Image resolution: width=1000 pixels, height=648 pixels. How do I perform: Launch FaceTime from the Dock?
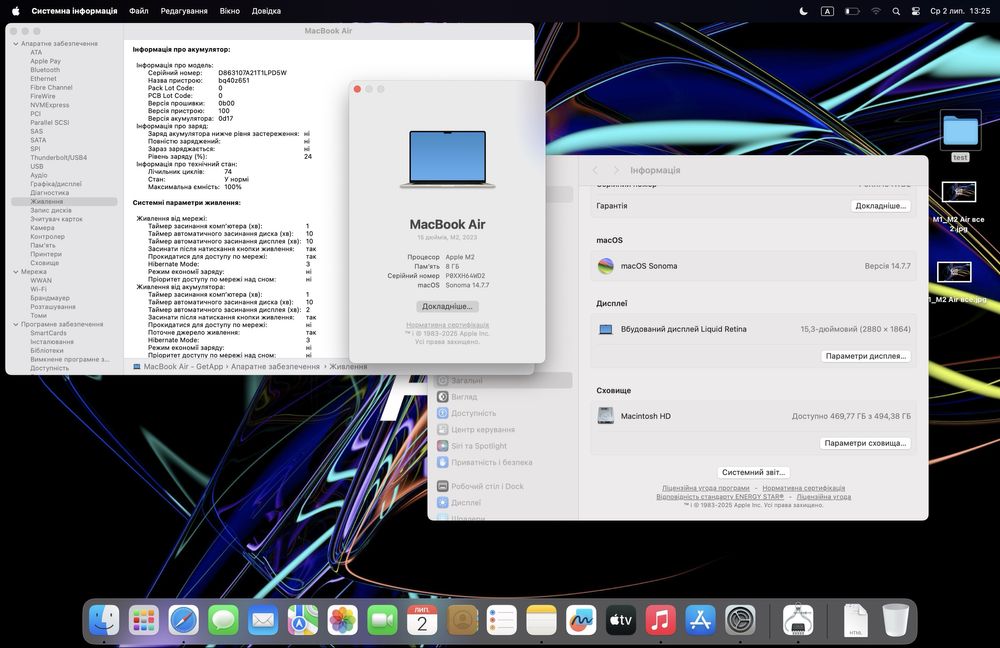pyautogui.click(x=382, y=619)
